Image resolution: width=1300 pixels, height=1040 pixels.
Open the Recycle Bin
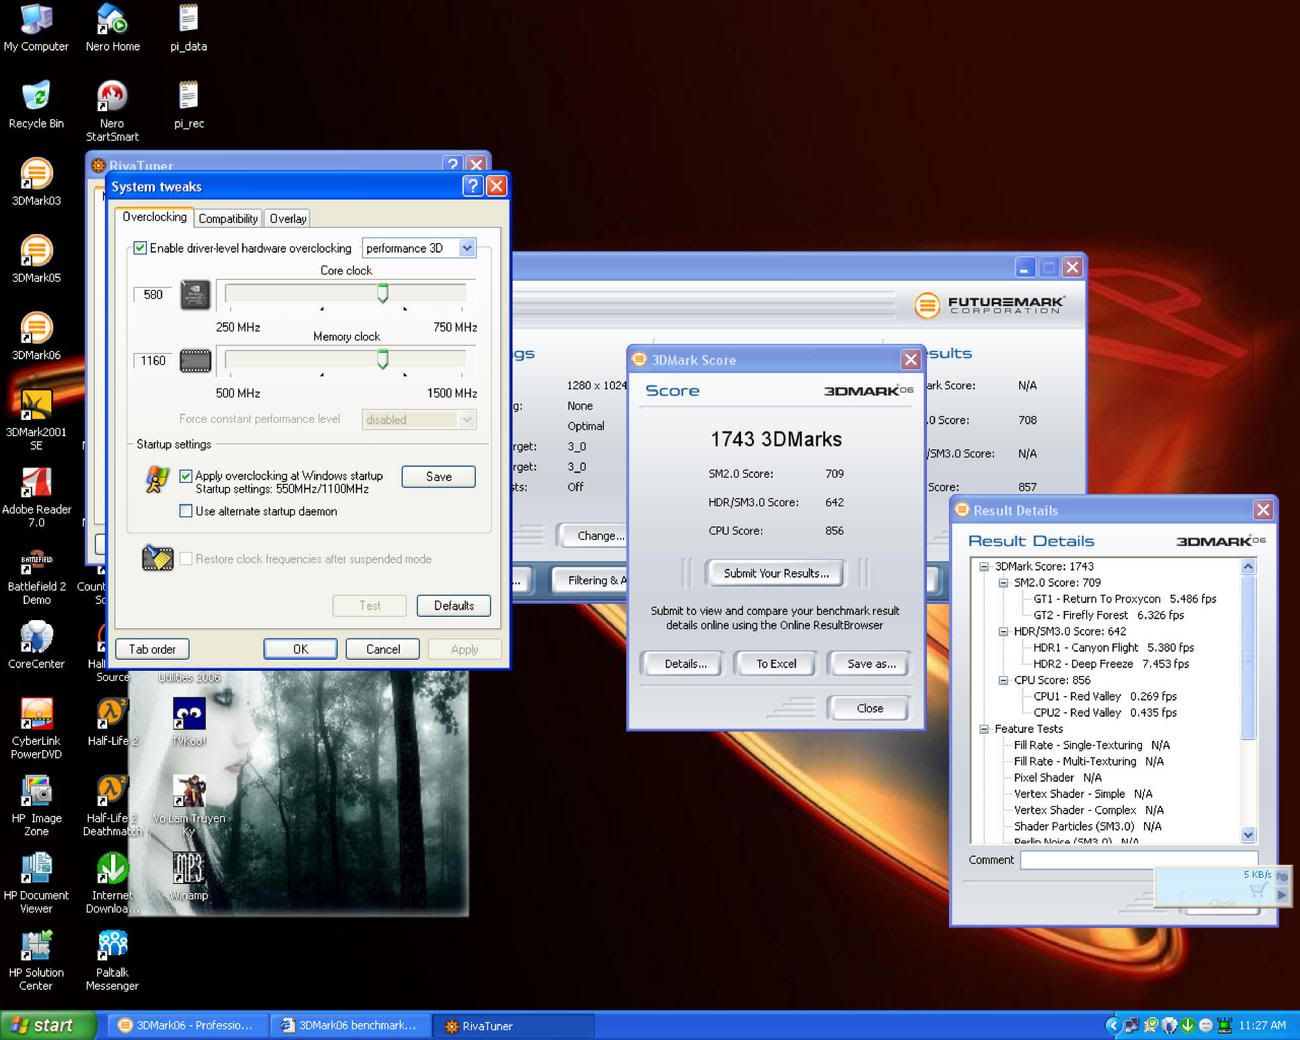tap(36, 105)
